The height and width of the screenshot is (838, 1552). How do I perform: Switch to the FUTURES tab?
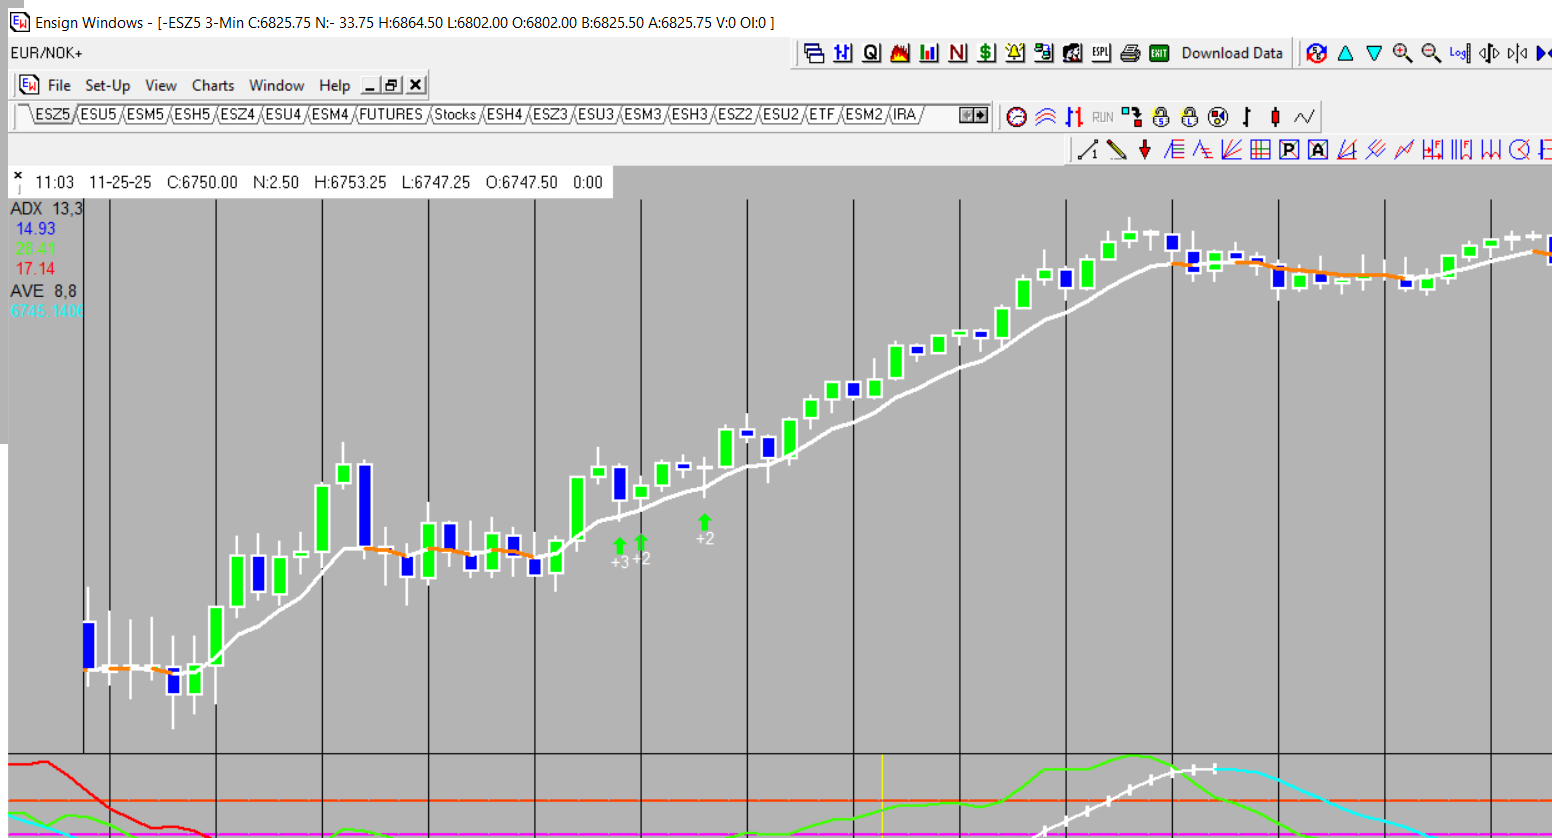[390, 115]
